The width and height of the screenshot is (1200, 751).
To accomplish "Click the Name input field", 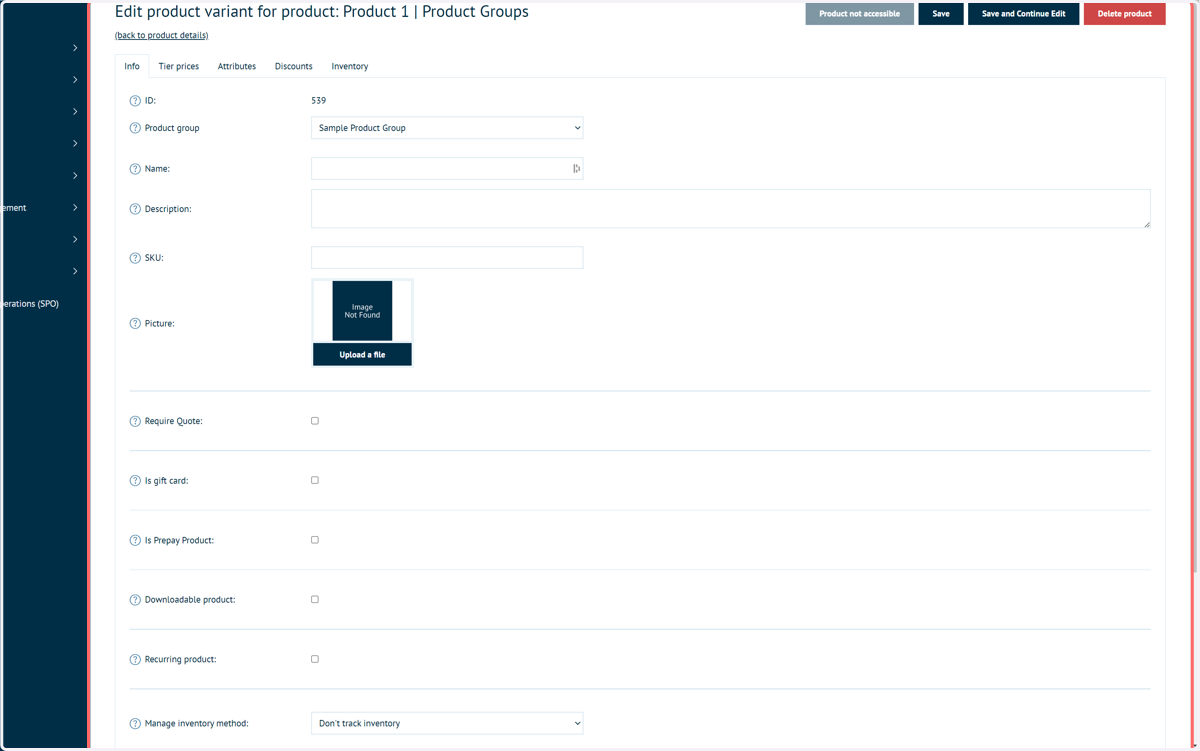I will 447,169.
